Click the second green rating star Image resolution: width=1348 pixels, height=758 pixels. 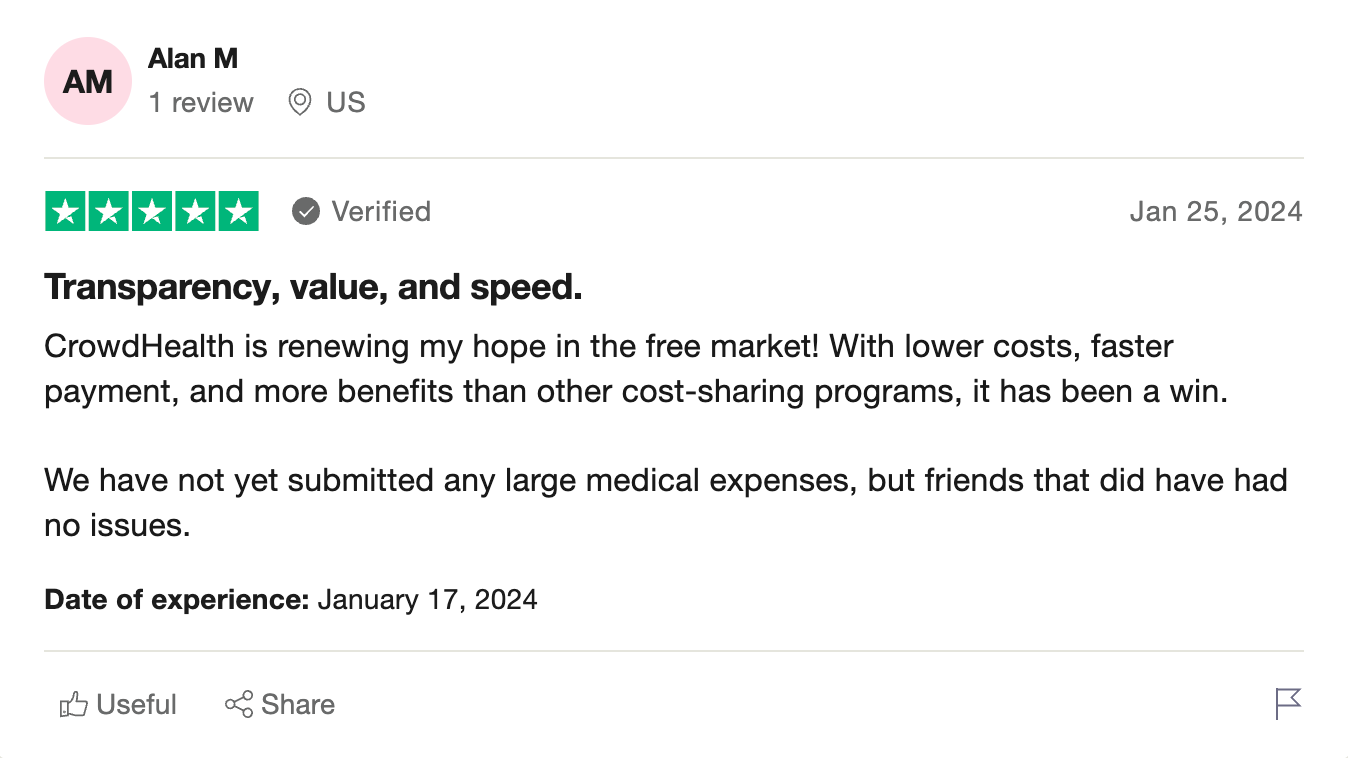[x=109, y=212]
